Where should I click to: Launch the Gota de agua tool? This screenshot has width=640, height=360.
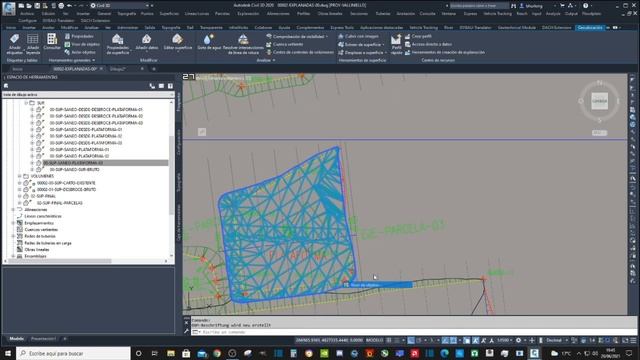click(x=209, y=42)
